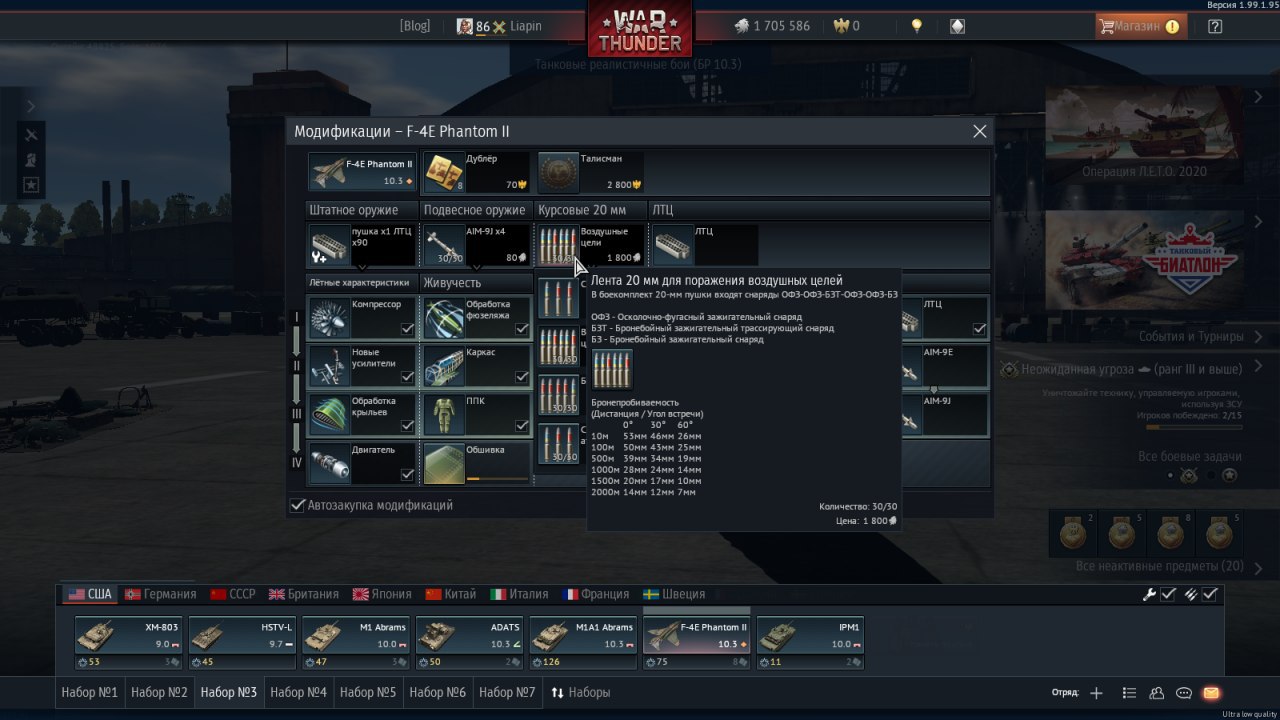The height and width of the screenshot is (720, 1280).
Task: Select the Обработка фюзеляжа modification icon
Action: 444,318
